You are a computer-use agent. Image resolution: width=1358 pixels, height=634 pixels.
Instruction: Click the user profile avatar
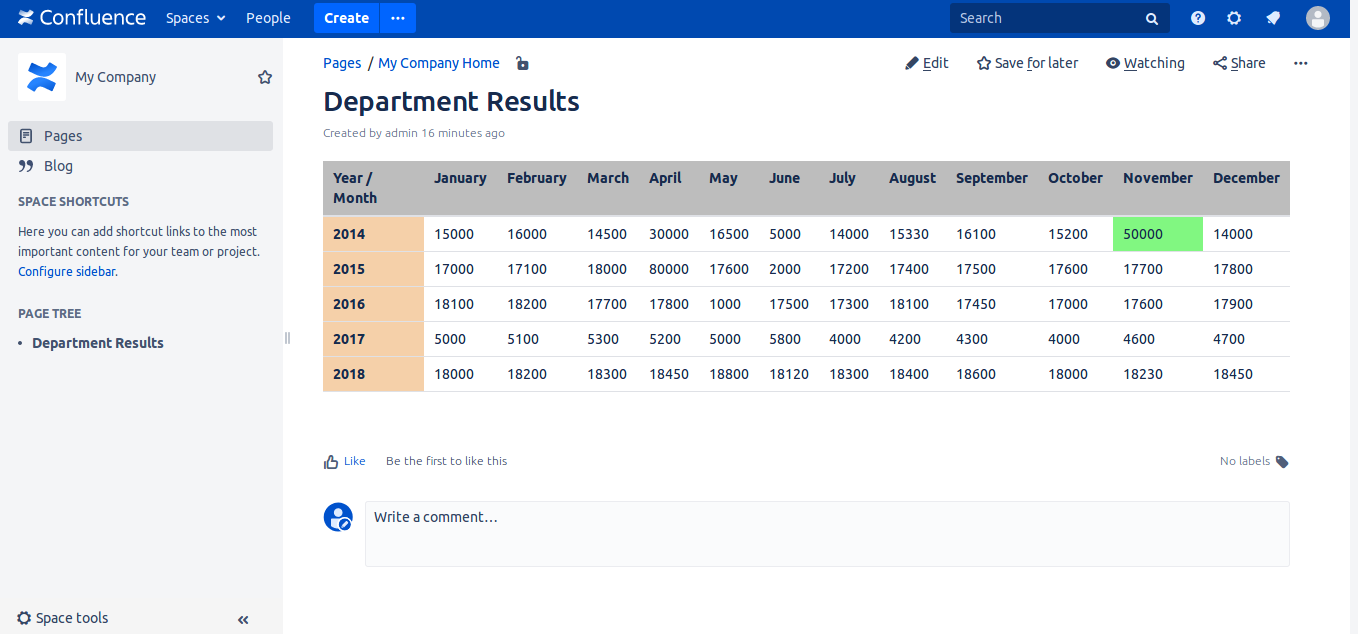tap(1318, 18)
